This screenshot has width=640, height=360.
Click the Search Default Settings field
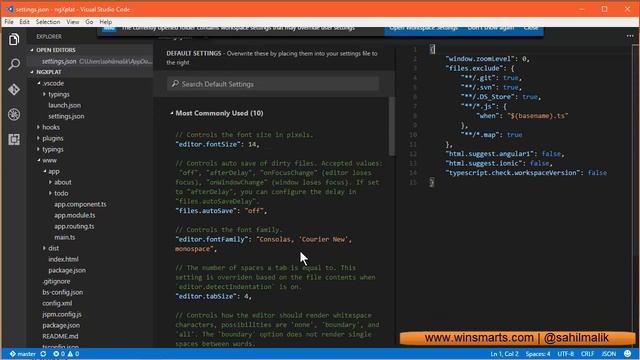click(x=273, y=84)
